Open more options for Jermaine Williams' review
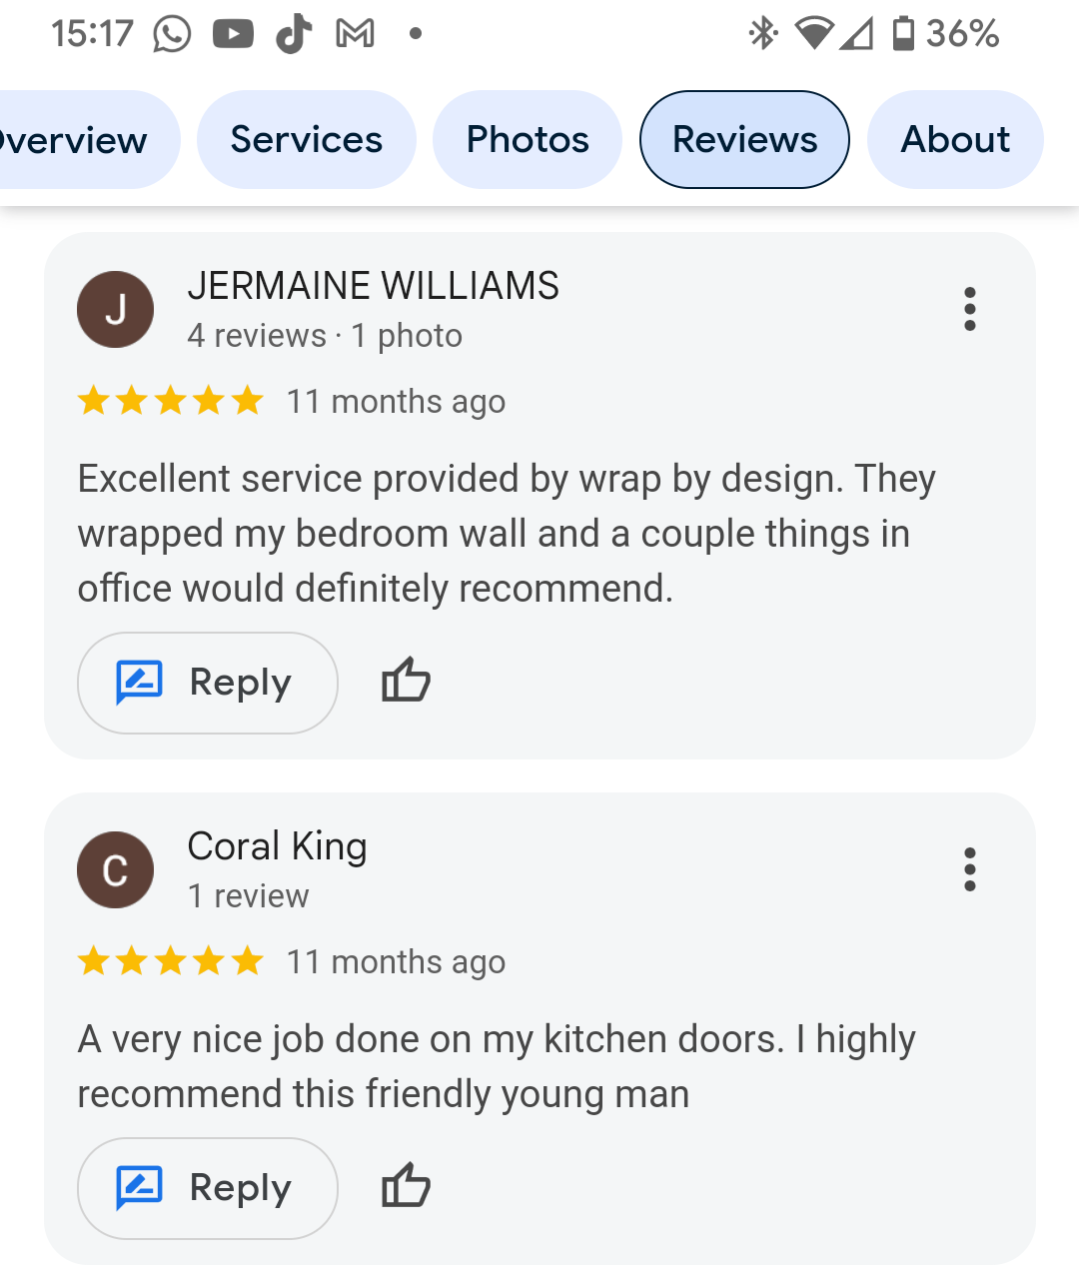 969,309
